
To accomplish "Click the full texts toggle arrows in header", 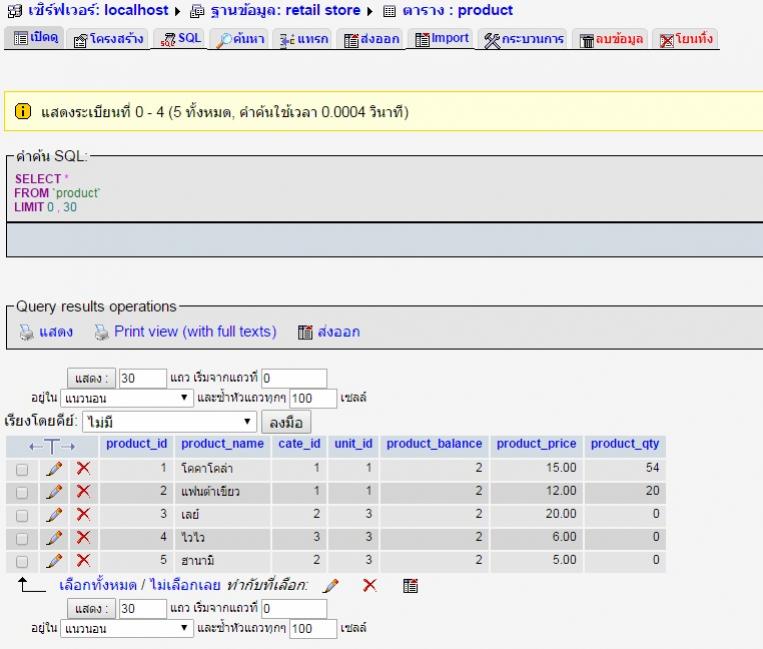I will point(52,445).
